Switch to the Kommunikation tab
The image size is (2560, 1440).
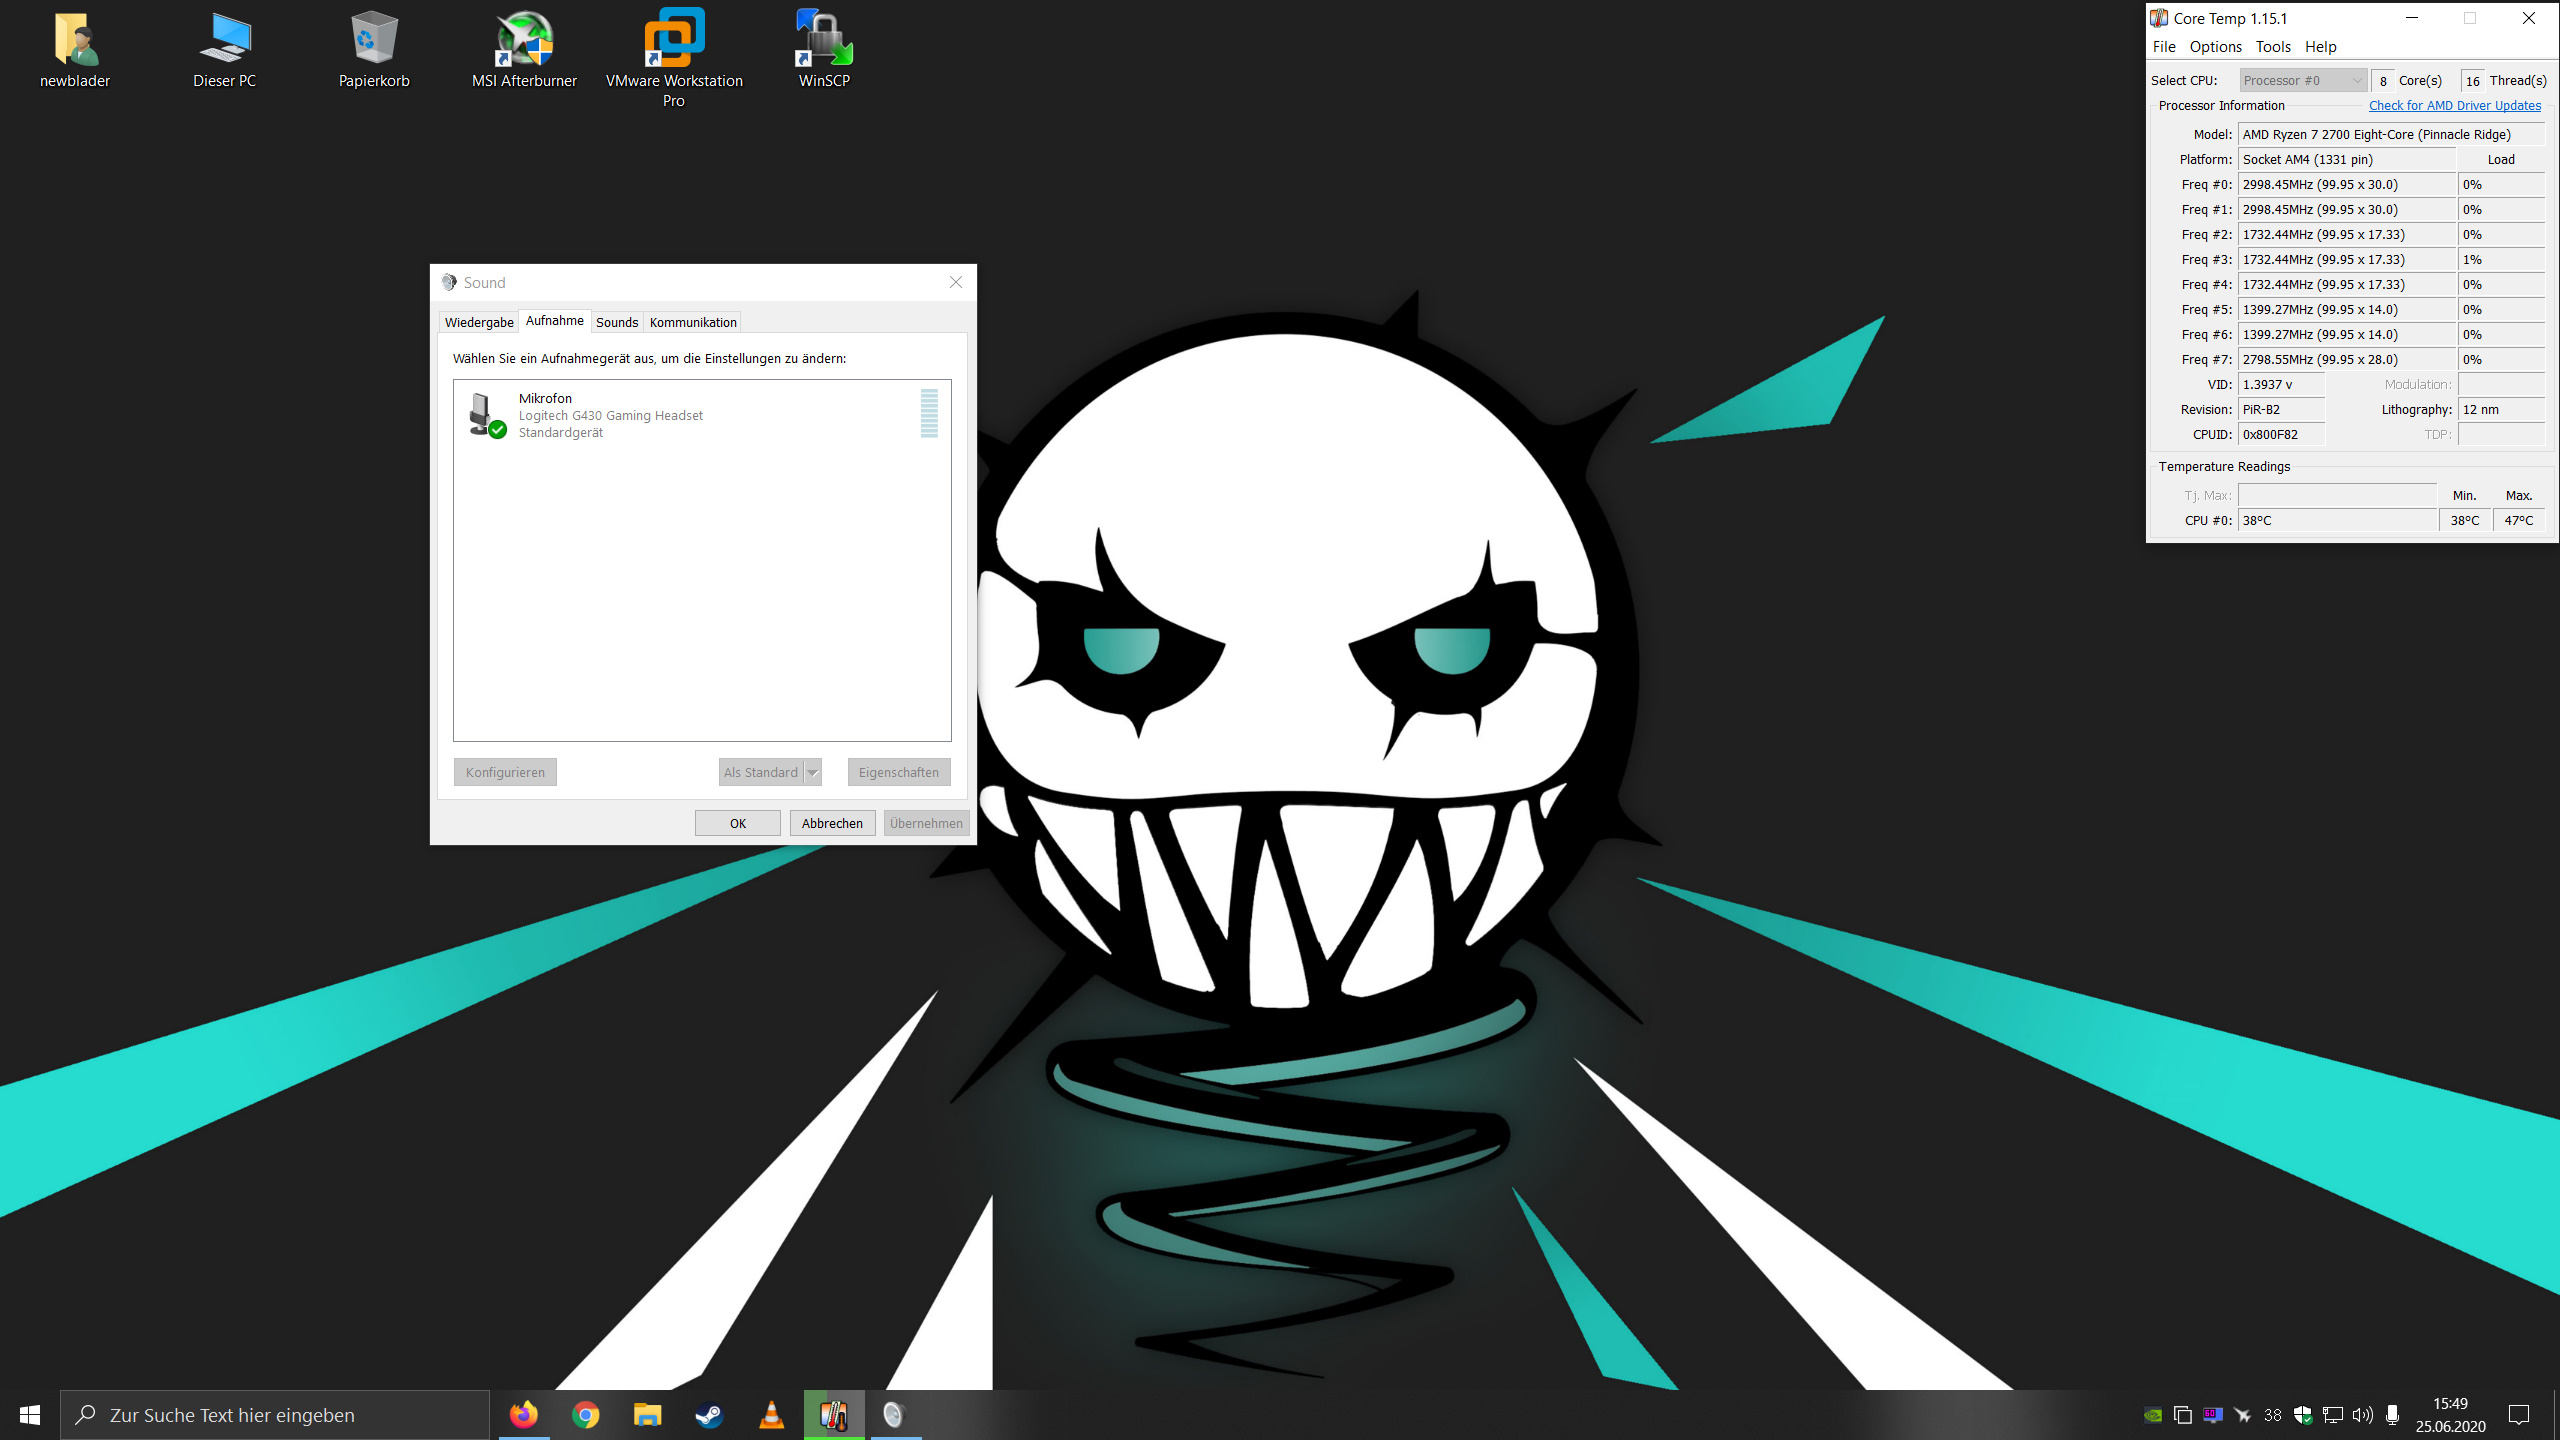[693, 322]
